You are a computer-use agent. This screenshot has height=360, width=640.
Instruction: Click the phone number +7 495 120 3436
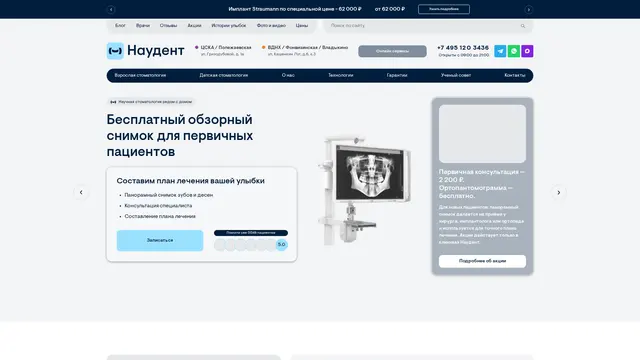coord(463,48)
